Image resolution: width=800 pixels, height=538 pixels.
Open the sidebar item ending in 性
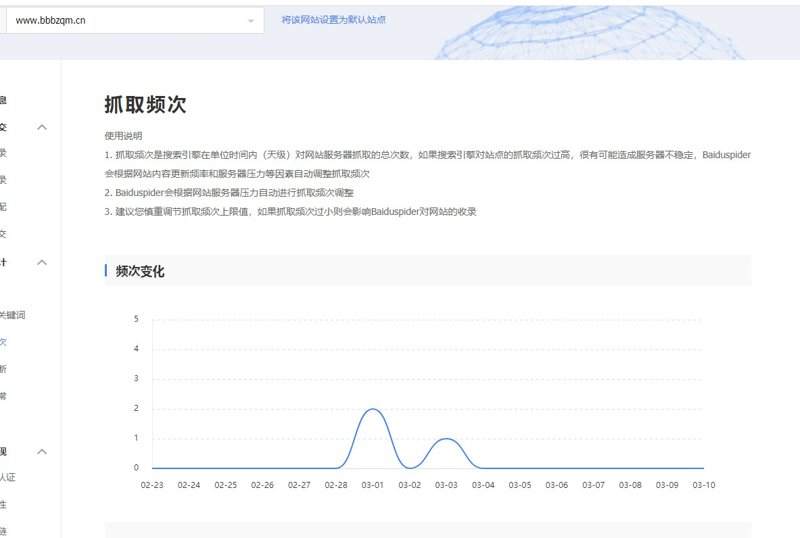[x=4, y=504]
